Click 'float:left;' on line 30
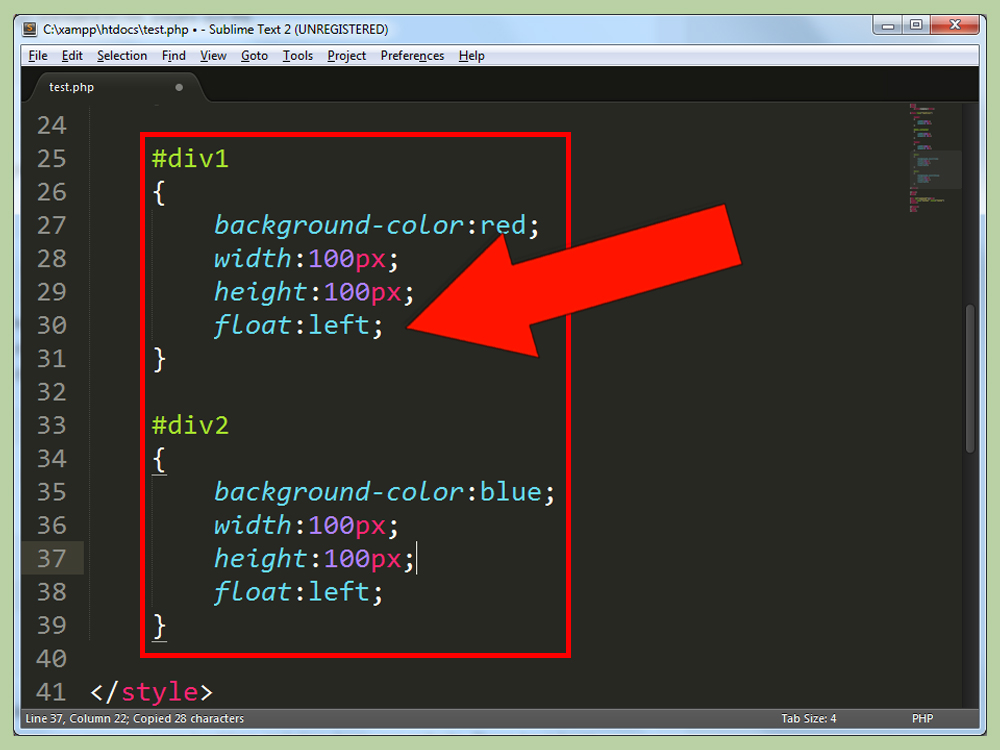The width and height of the screenshot is (1000, 750). click(298, 325)
